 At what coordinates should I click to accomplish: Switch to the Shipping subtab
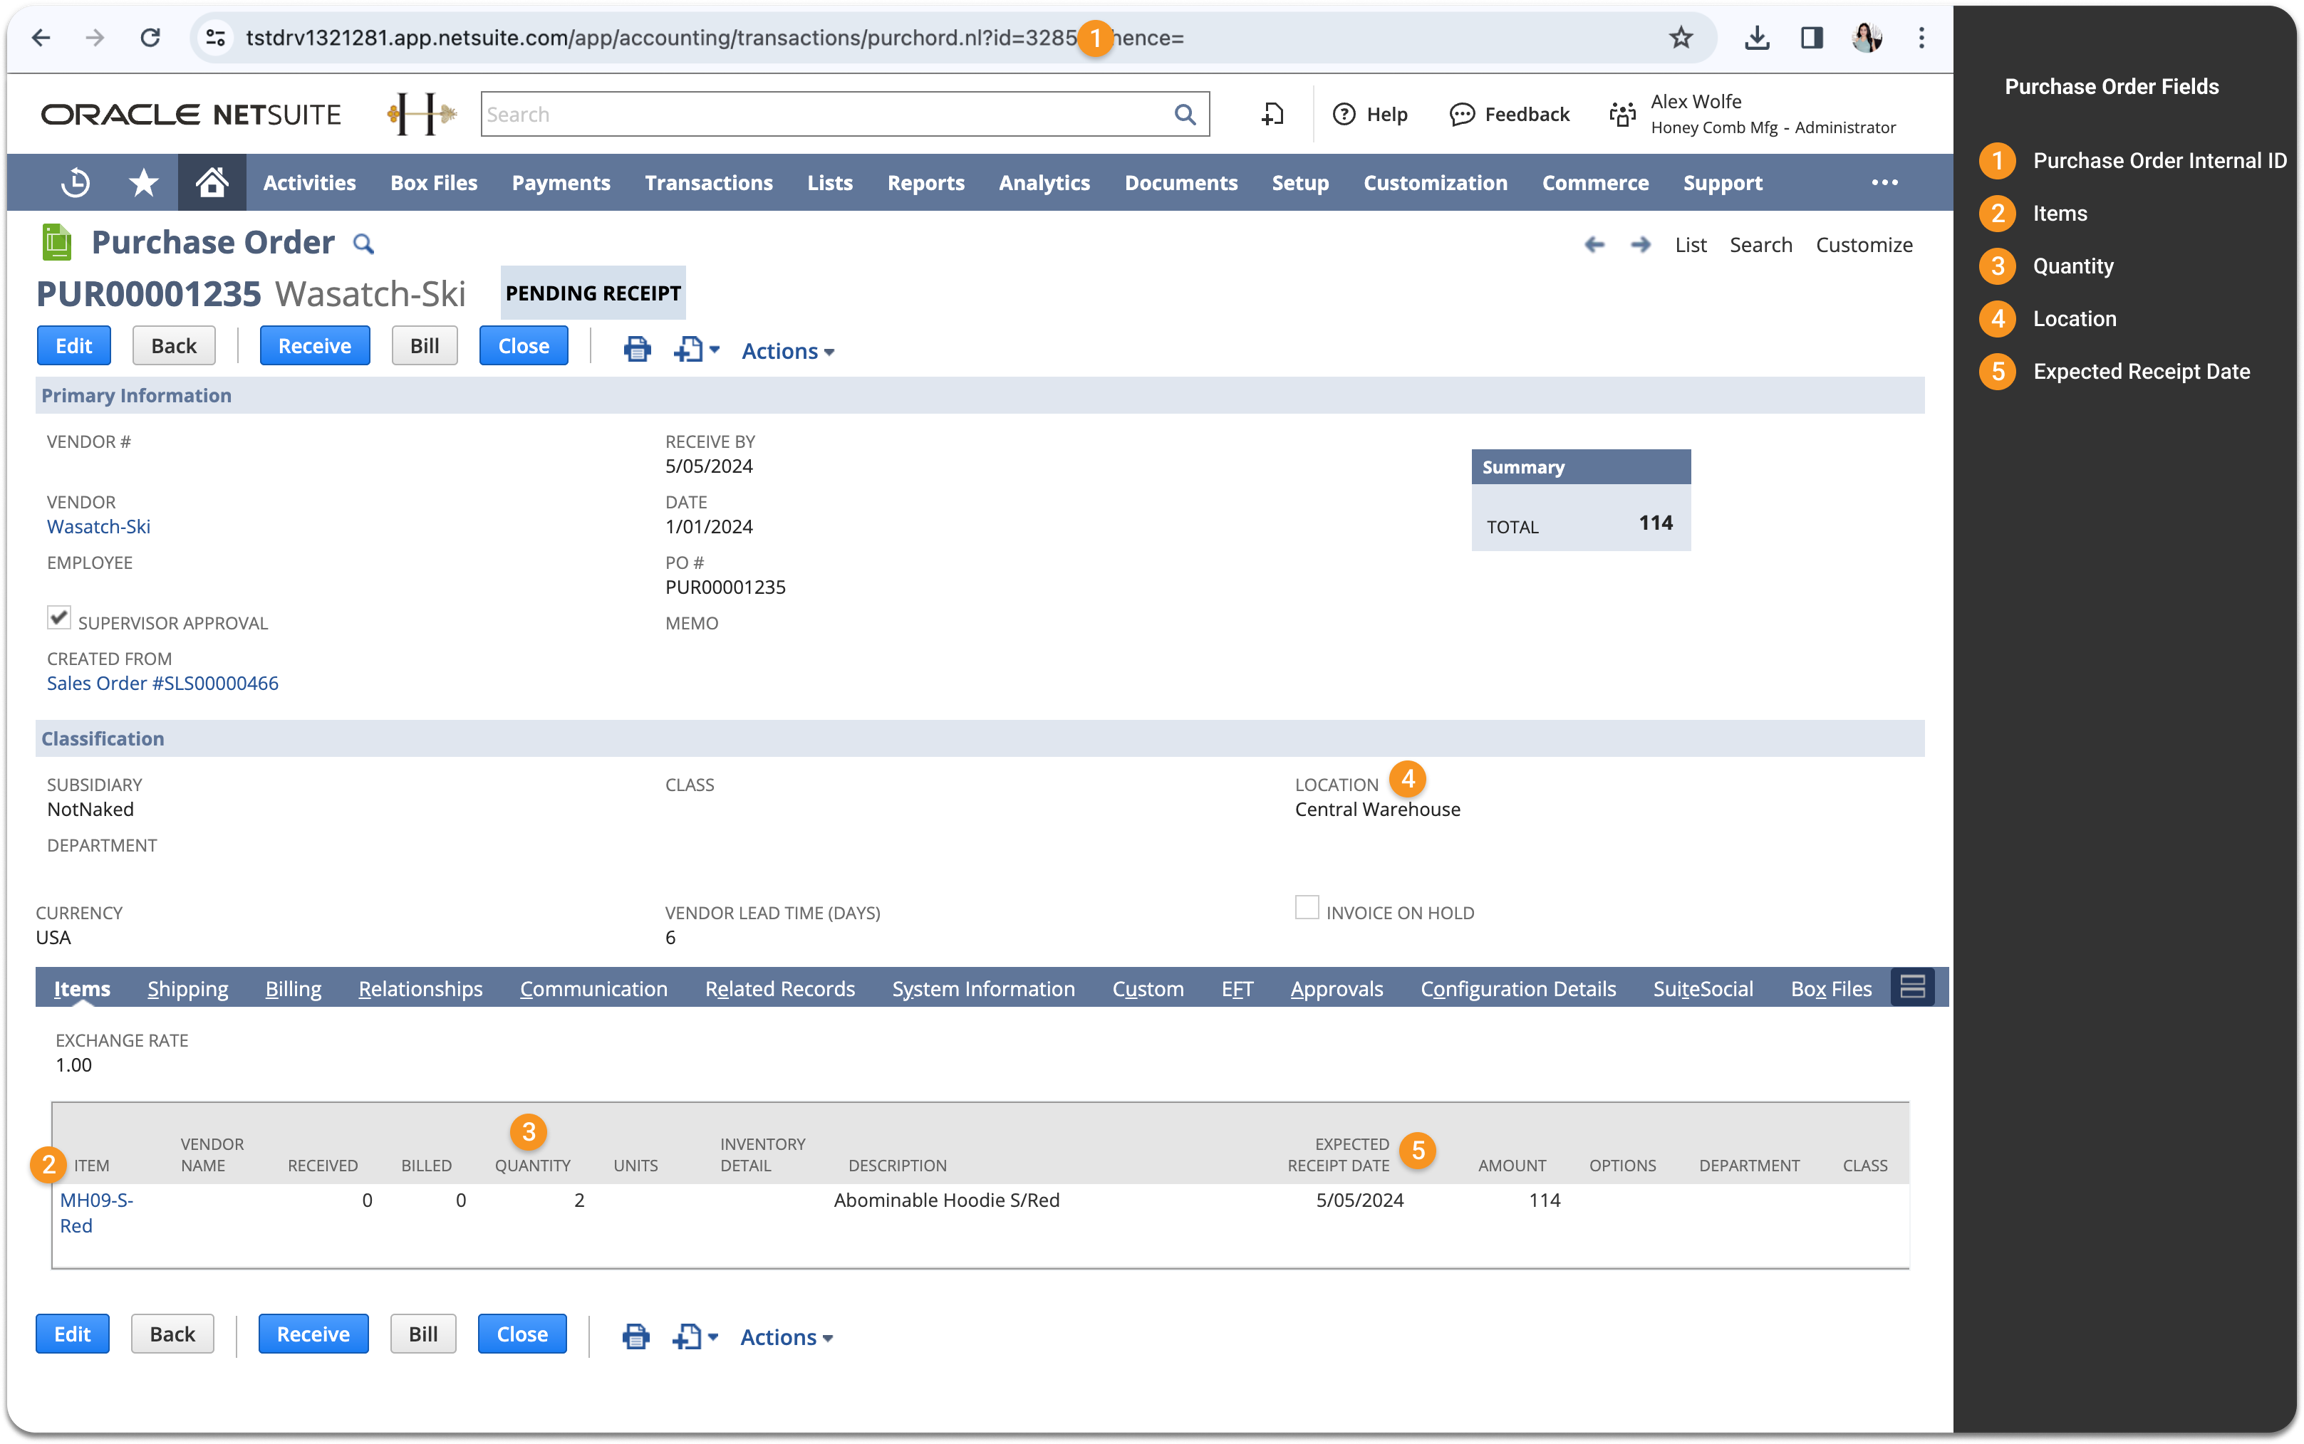(x=187, y=989)
